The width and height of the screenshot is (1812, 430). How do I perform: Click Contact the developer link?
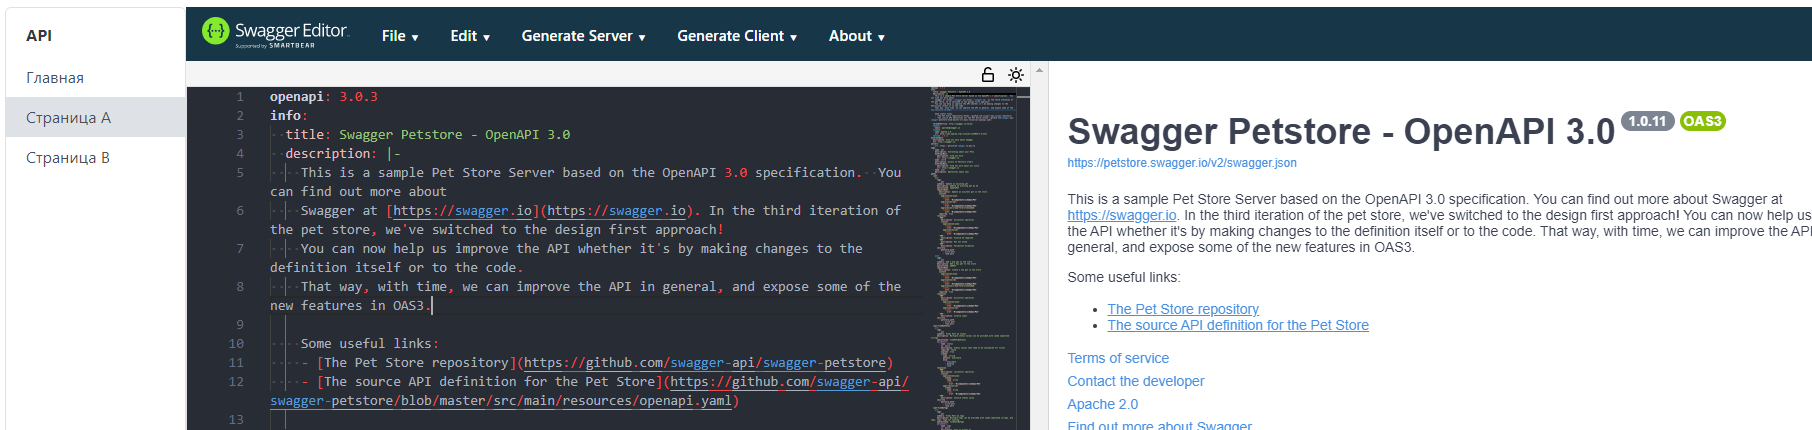coord(1136,381)
